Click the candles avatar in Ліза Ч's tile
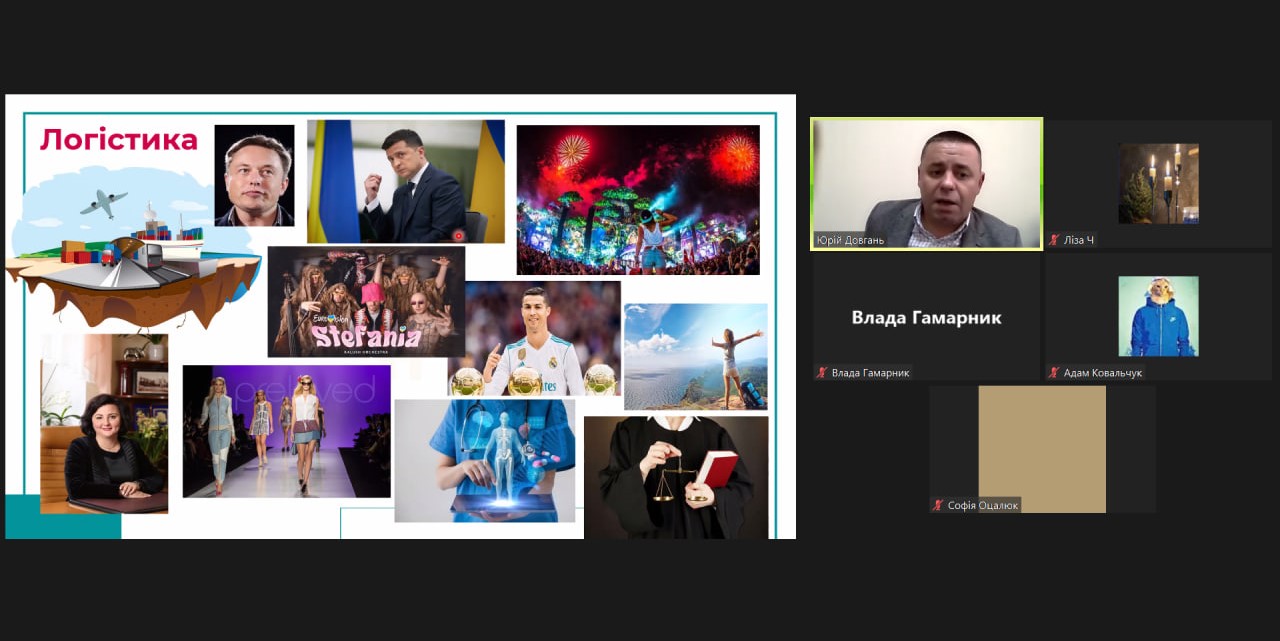 coord(1158,183)
